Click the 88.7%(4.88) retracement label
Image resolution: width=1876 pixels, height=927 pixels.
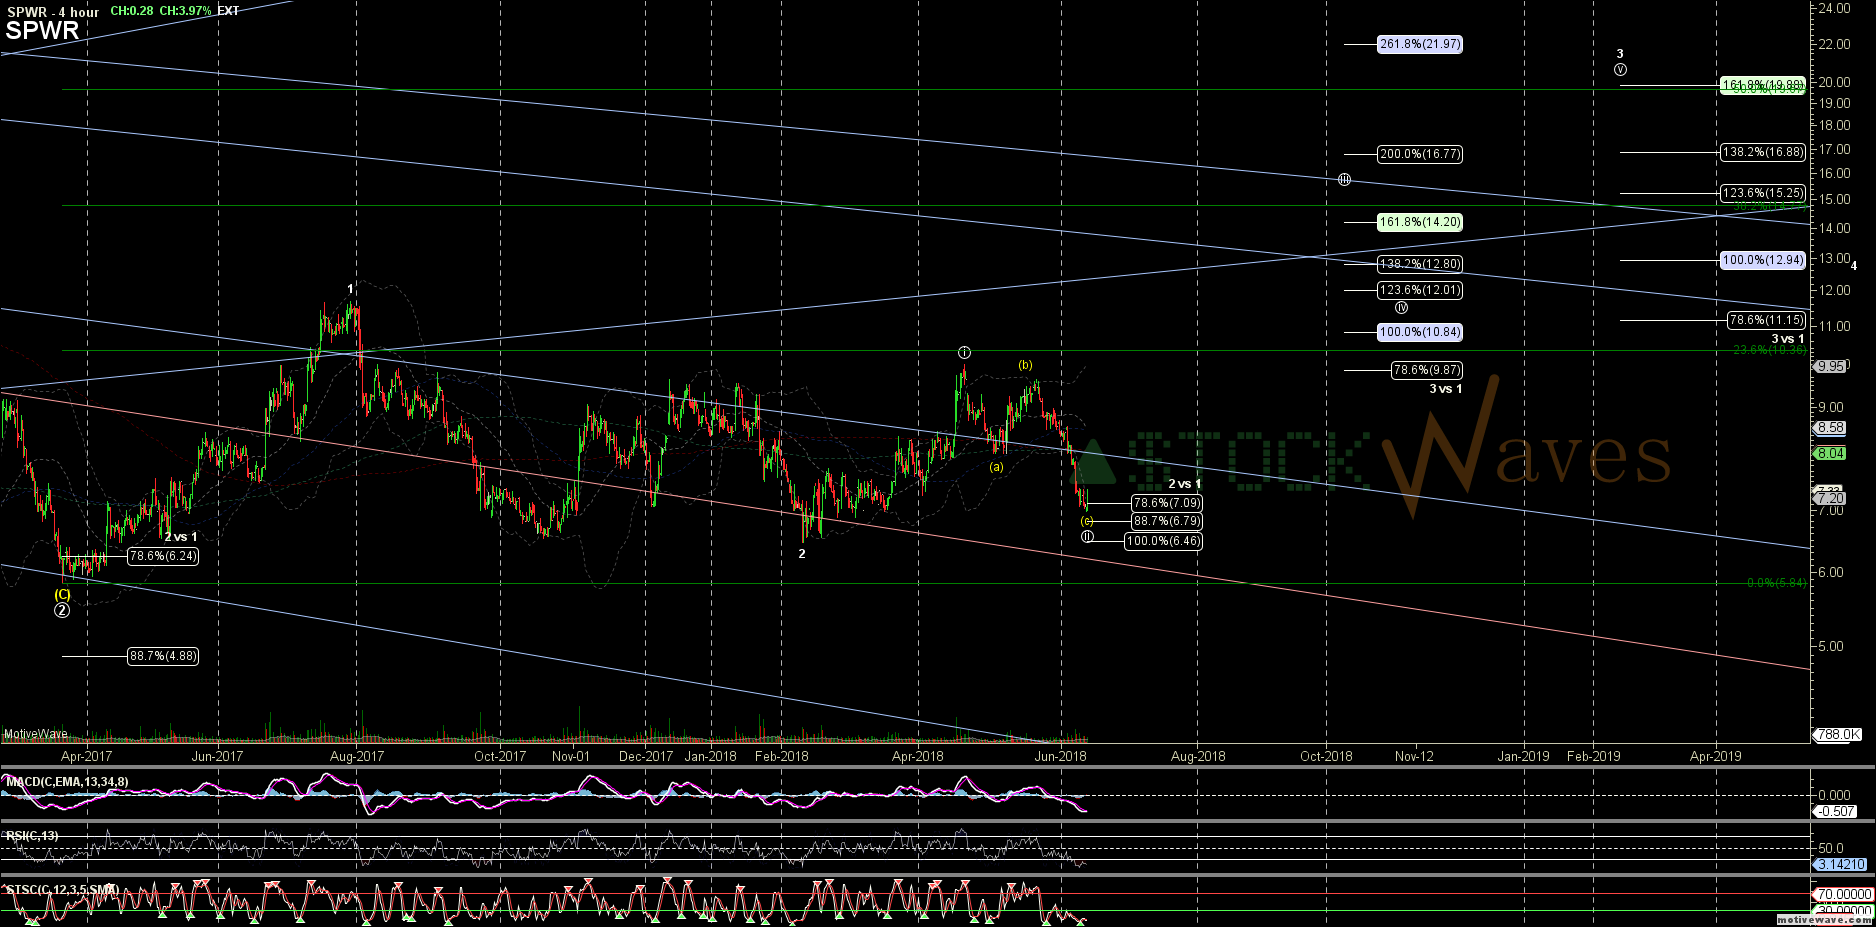(x=162, y=656)
